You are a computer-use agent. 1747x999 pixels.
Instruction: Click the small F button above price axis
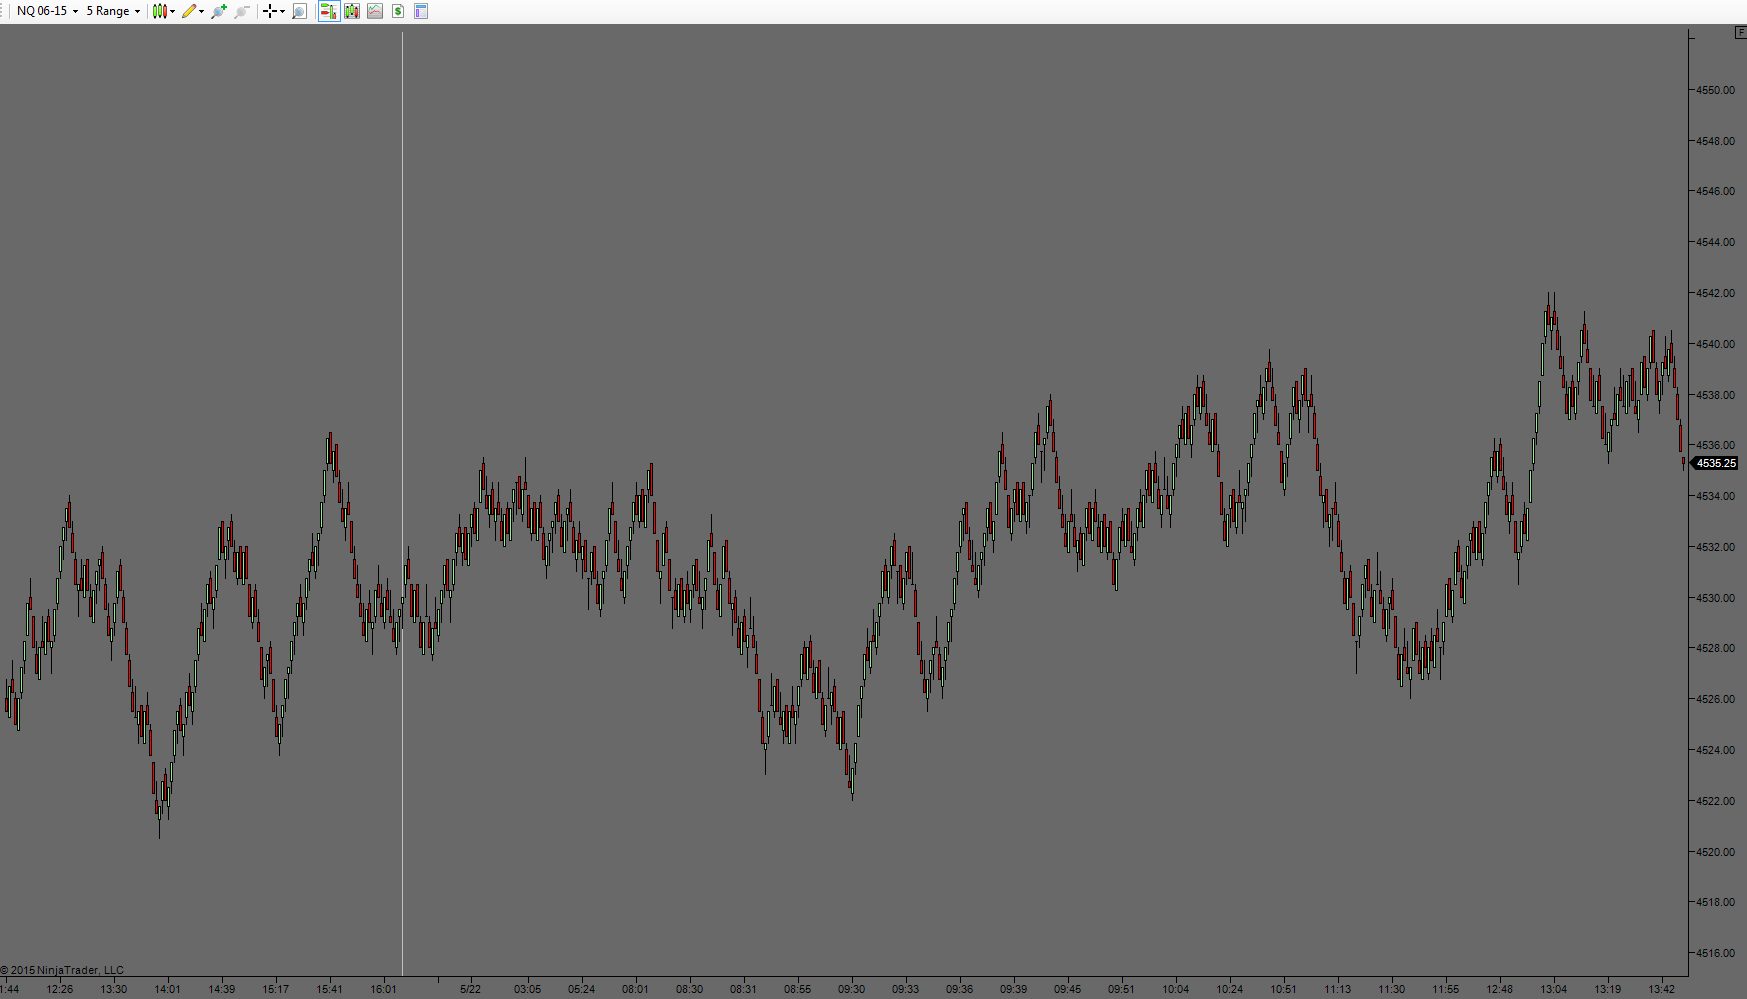pos(1740,33)
